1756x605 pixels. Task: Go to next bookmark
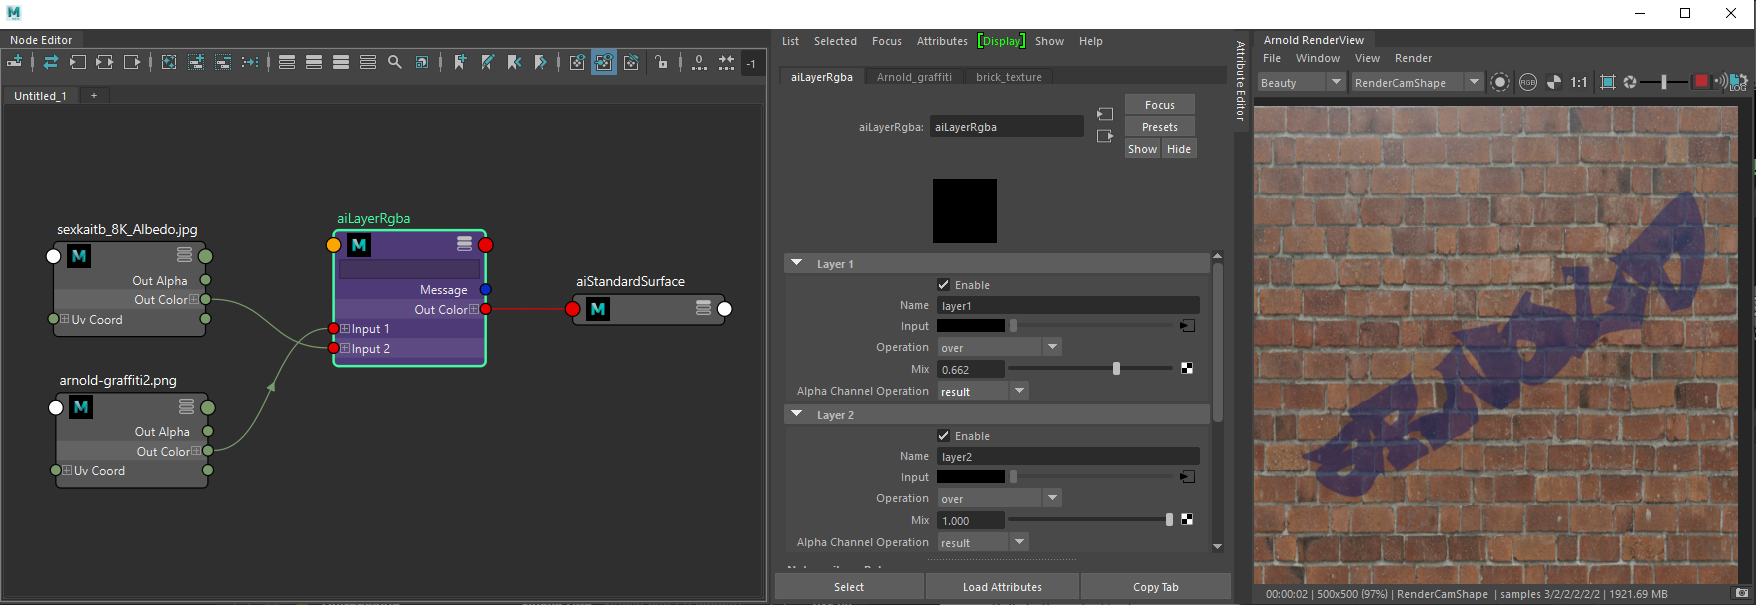click(541, 62)
